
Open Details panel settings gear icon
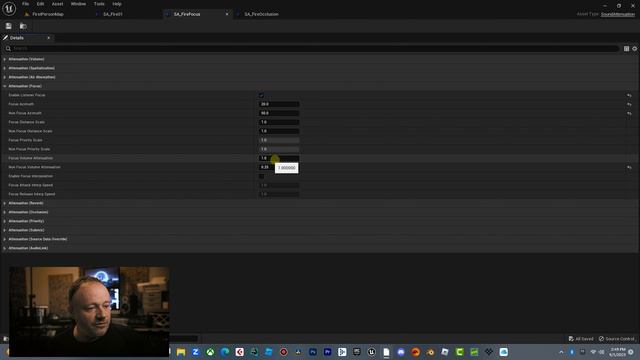click(x=635, y=49)
